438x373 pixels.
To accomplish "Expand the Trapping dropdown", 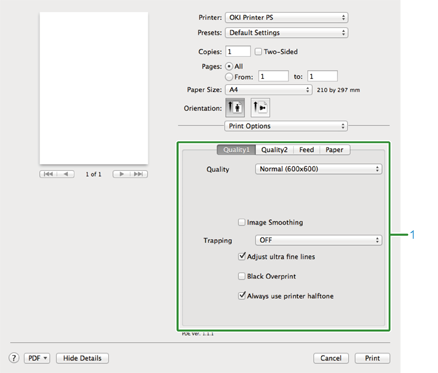I will pos(318,240).
